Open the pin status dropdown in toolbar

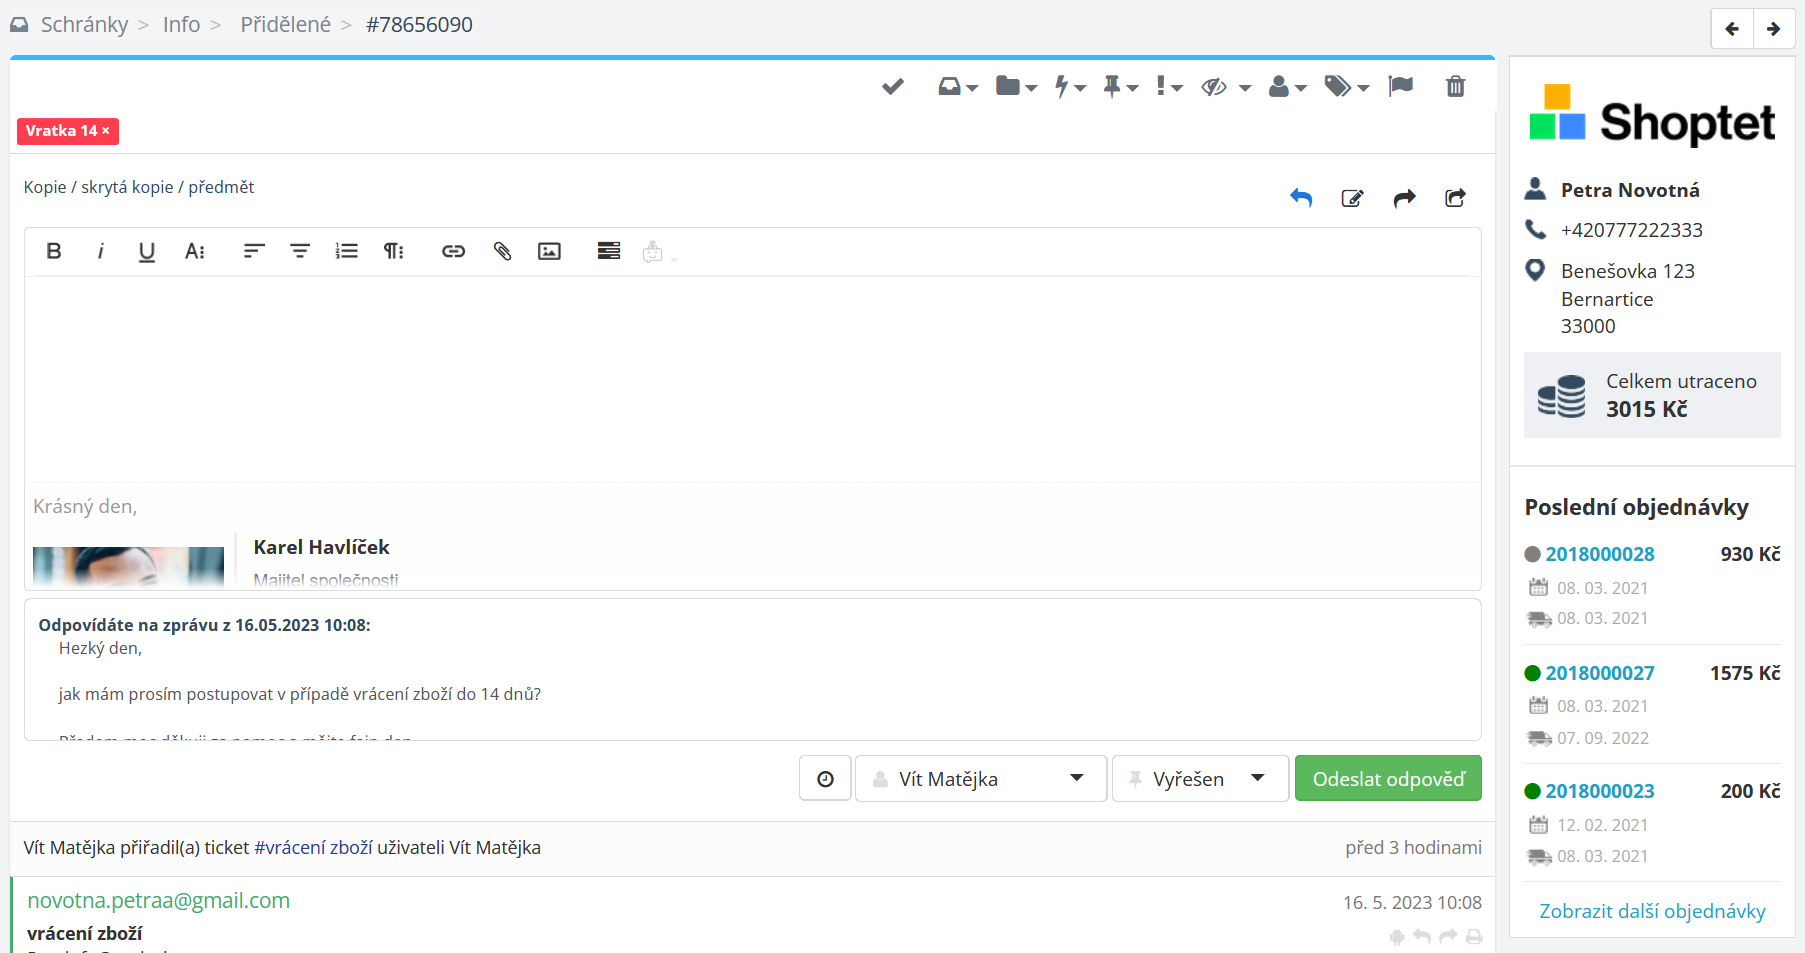pos(1121,87)
